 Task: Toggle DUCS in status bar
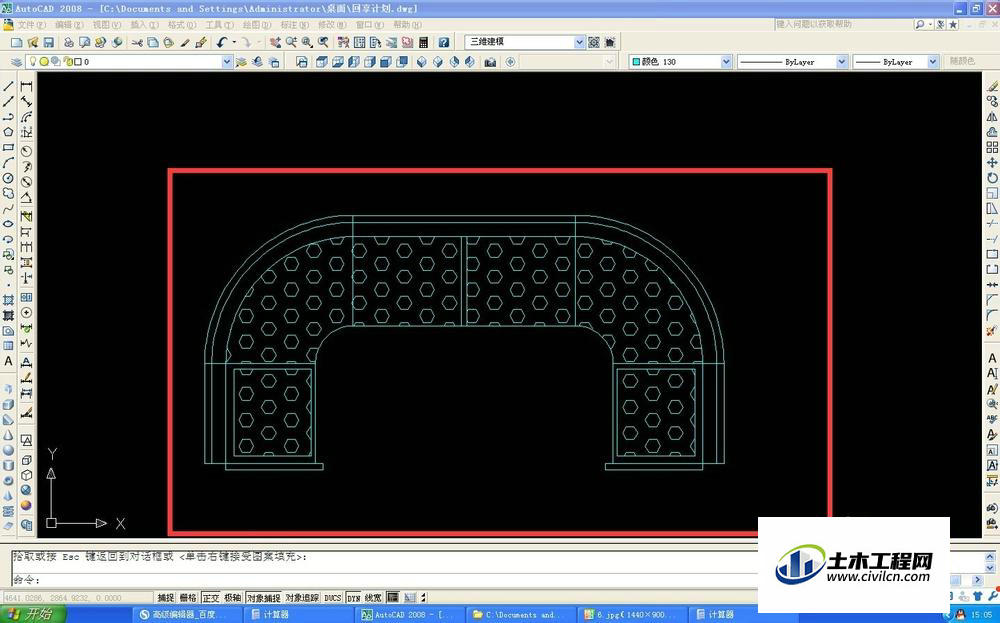coord(333,597)
